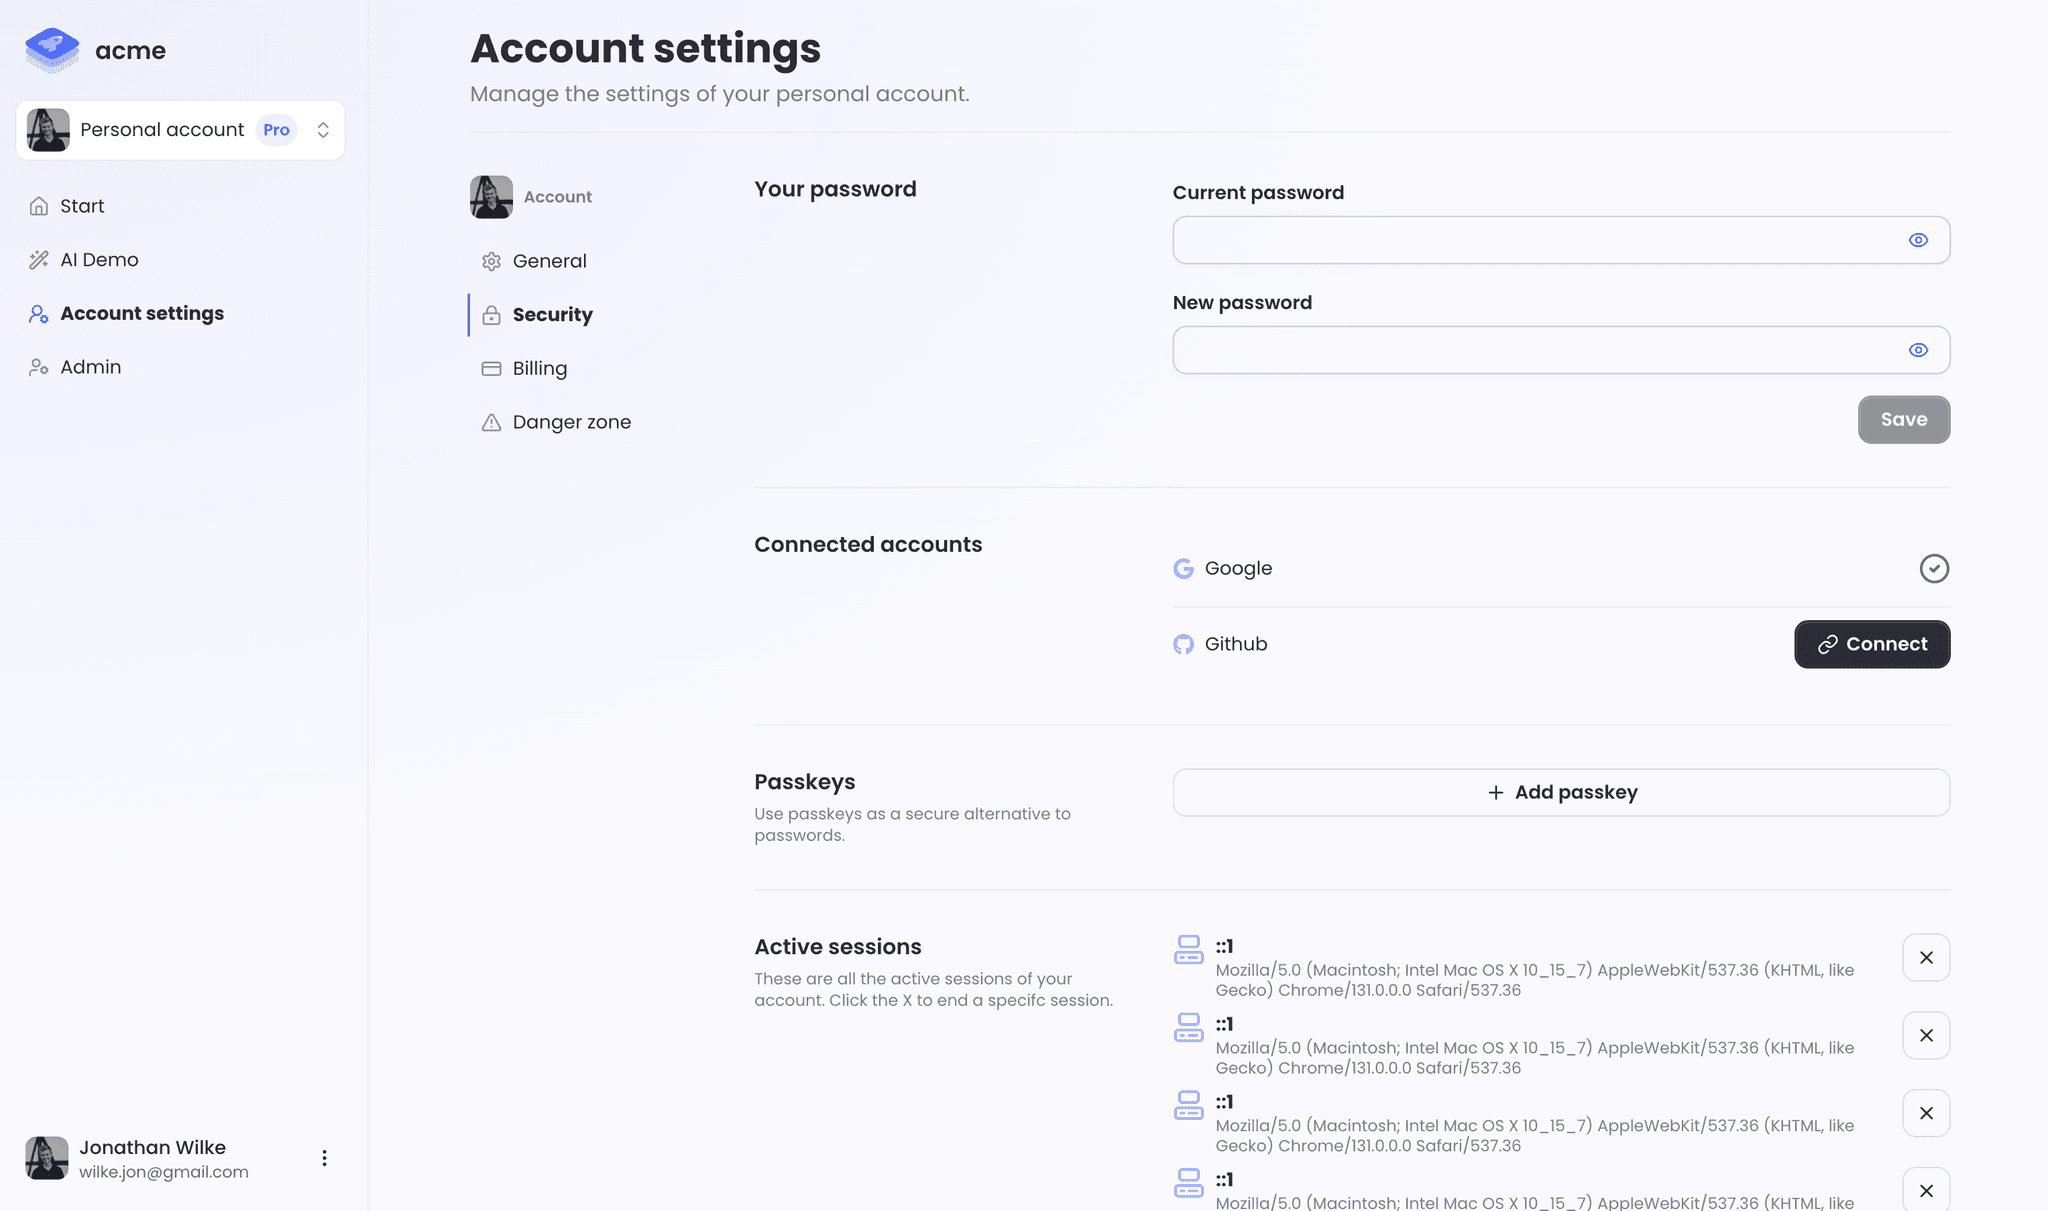
Task: Open the three-dot menu next to Jonathan Wilke
Action: [x=324, y=1157]
